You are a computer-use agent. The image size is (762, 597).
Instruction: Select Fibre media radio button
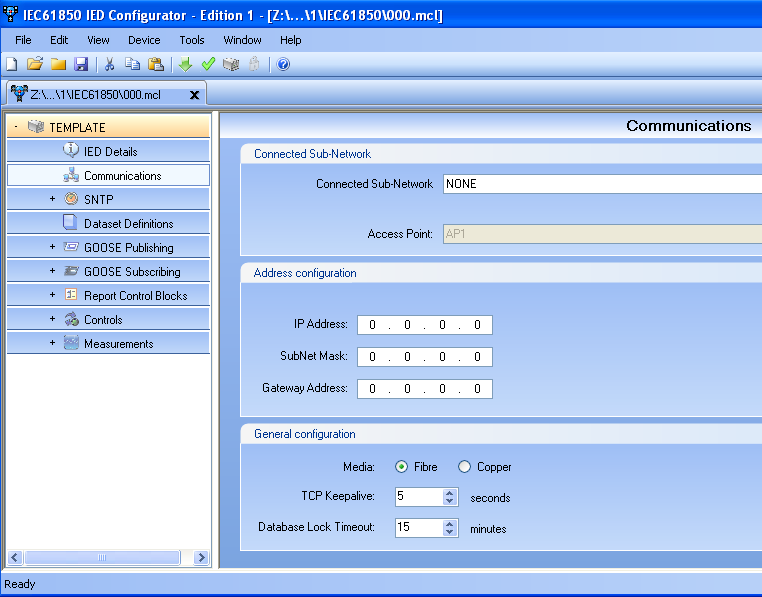coord(401,467)
